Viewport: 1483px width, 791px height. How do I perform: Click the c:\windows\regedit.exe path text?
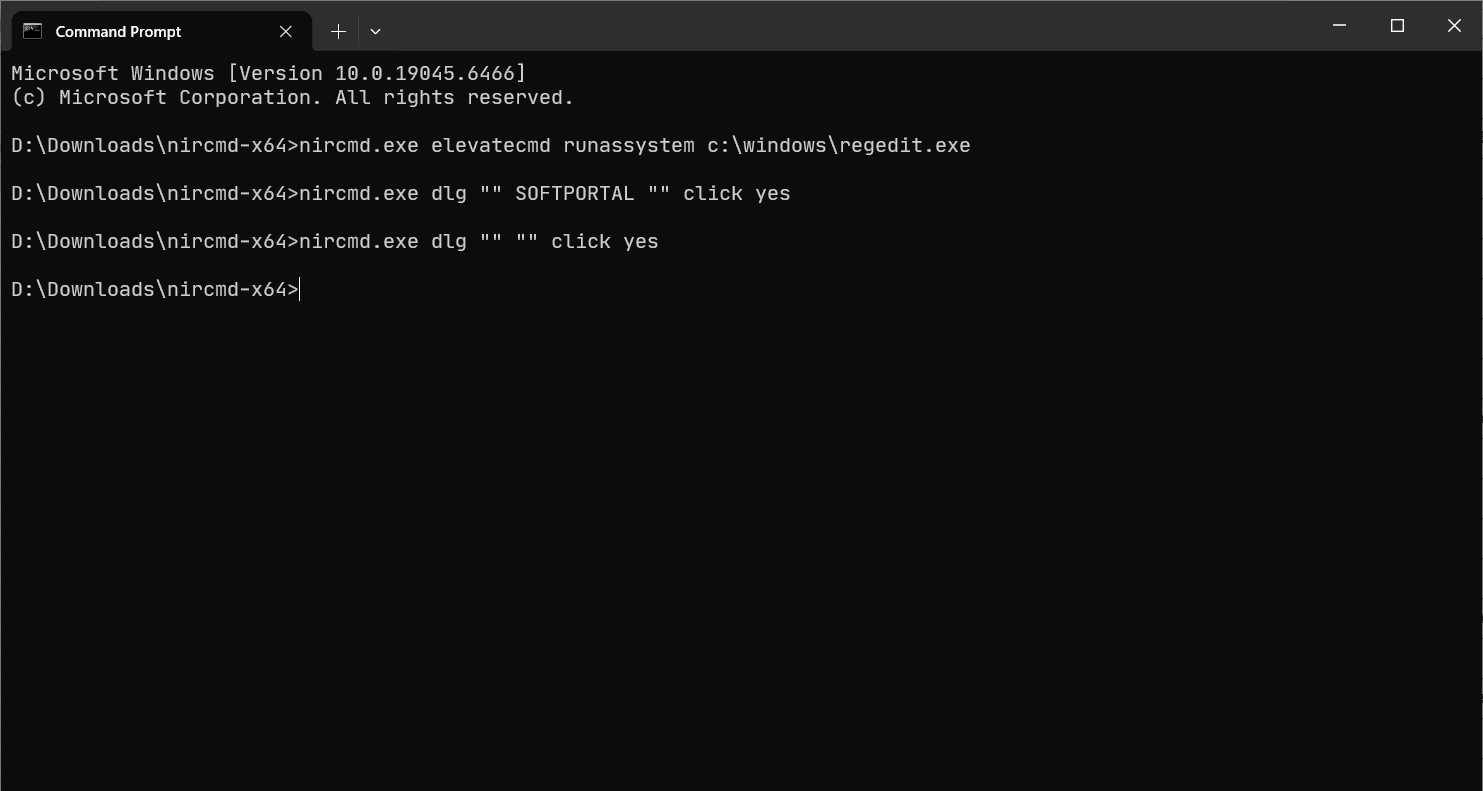[838, 146]
